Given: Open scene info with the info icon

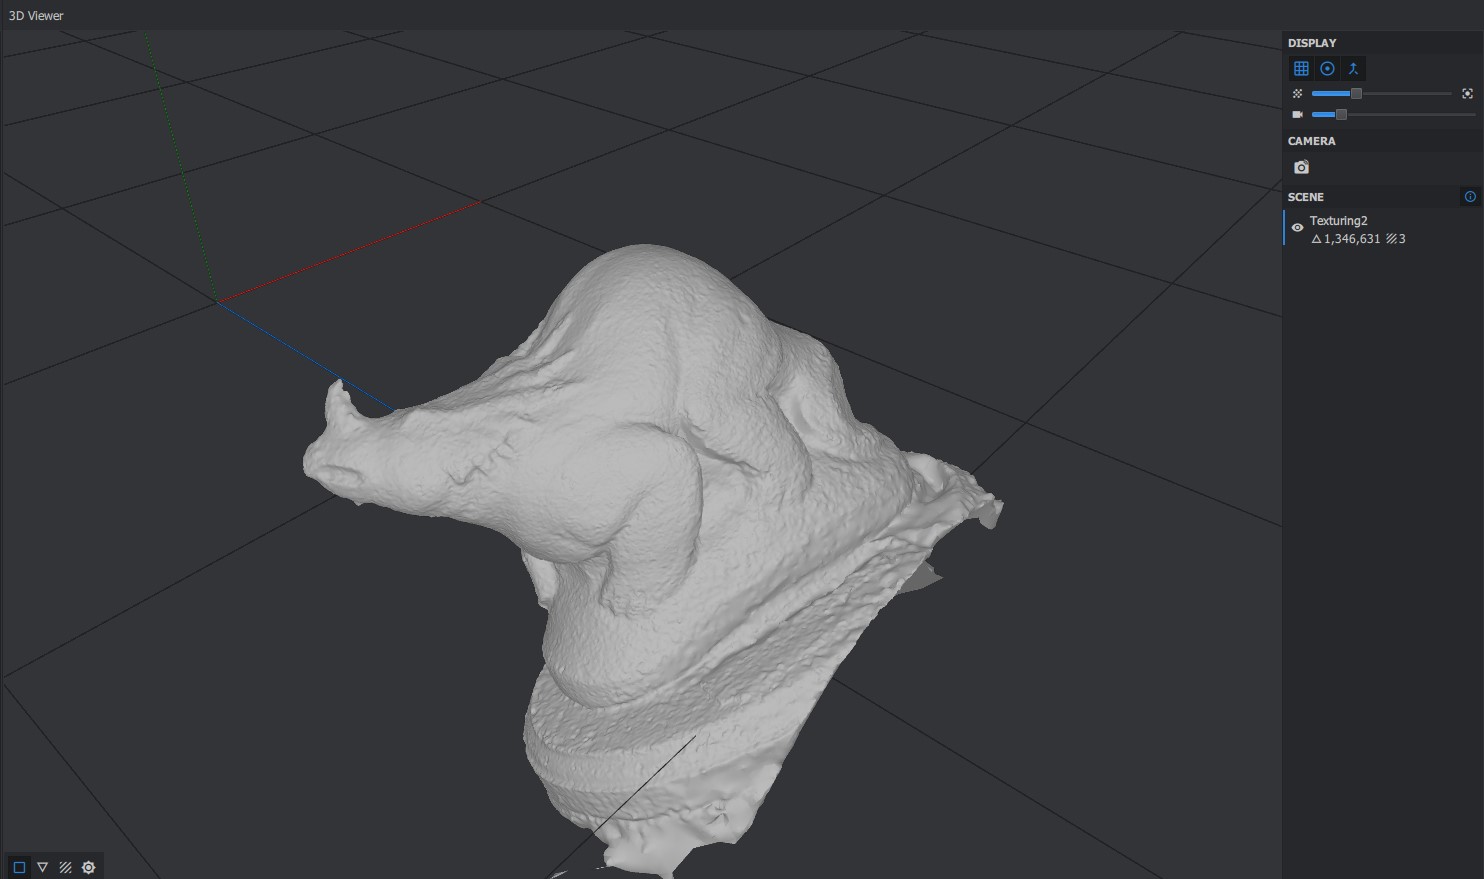Looking at the screenshot, I should point(1469,197).
